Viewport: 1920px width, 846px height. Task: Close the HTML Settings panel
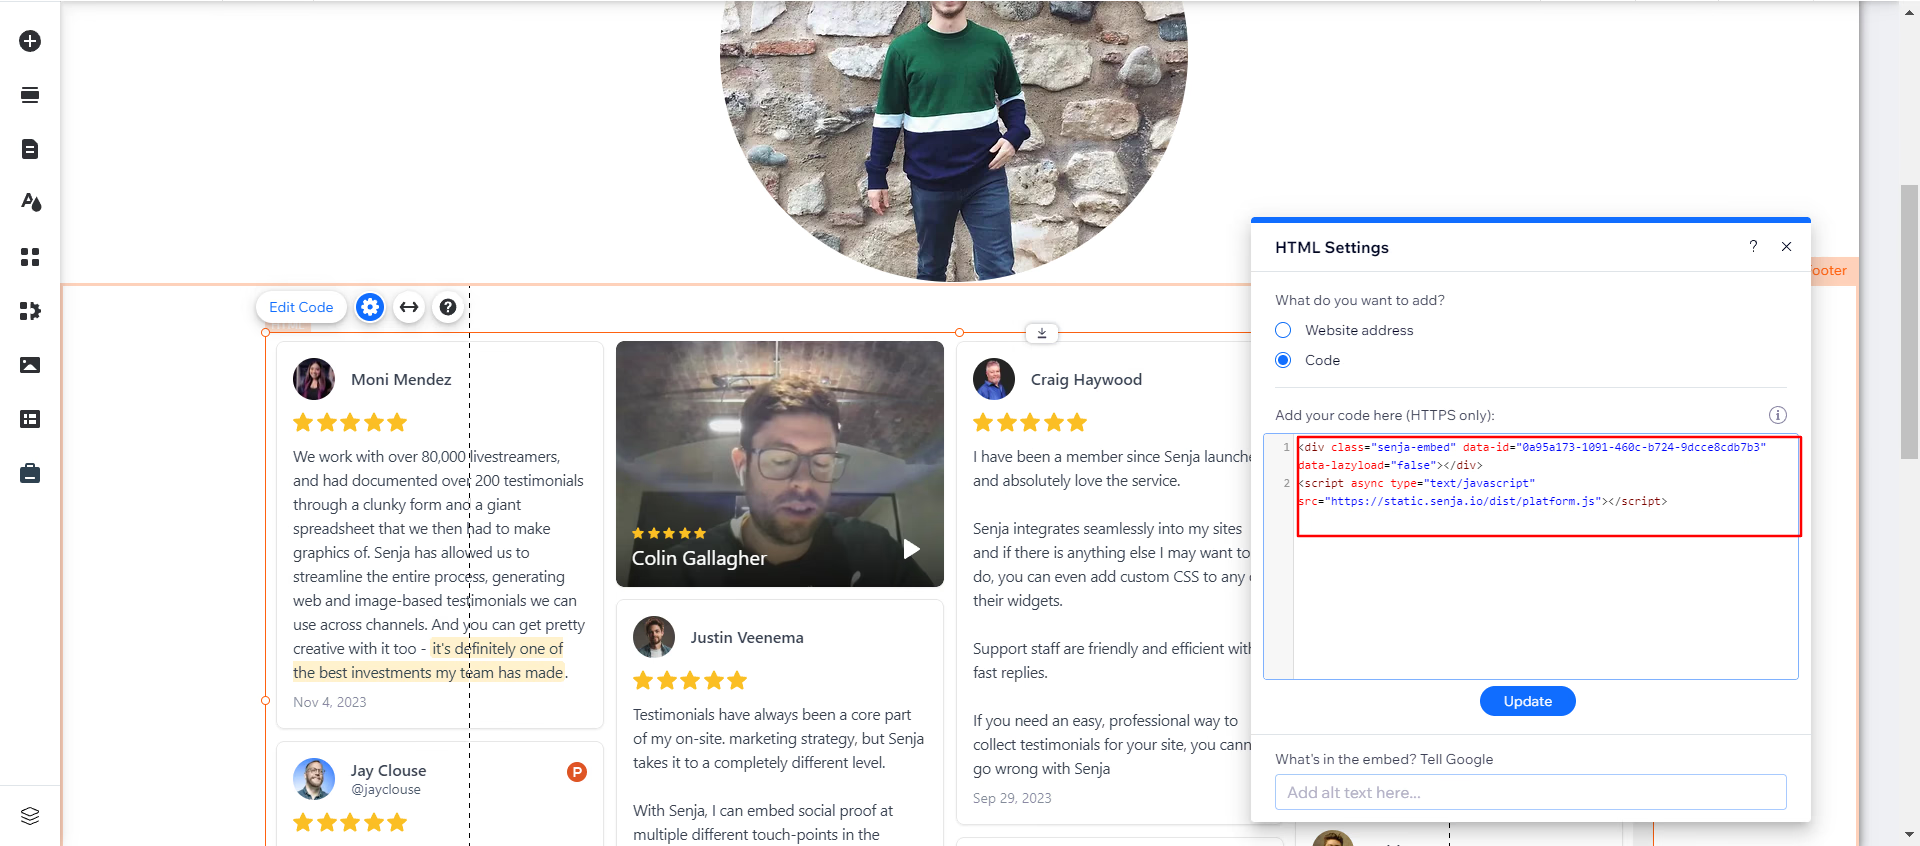[x=1786, y=246]
